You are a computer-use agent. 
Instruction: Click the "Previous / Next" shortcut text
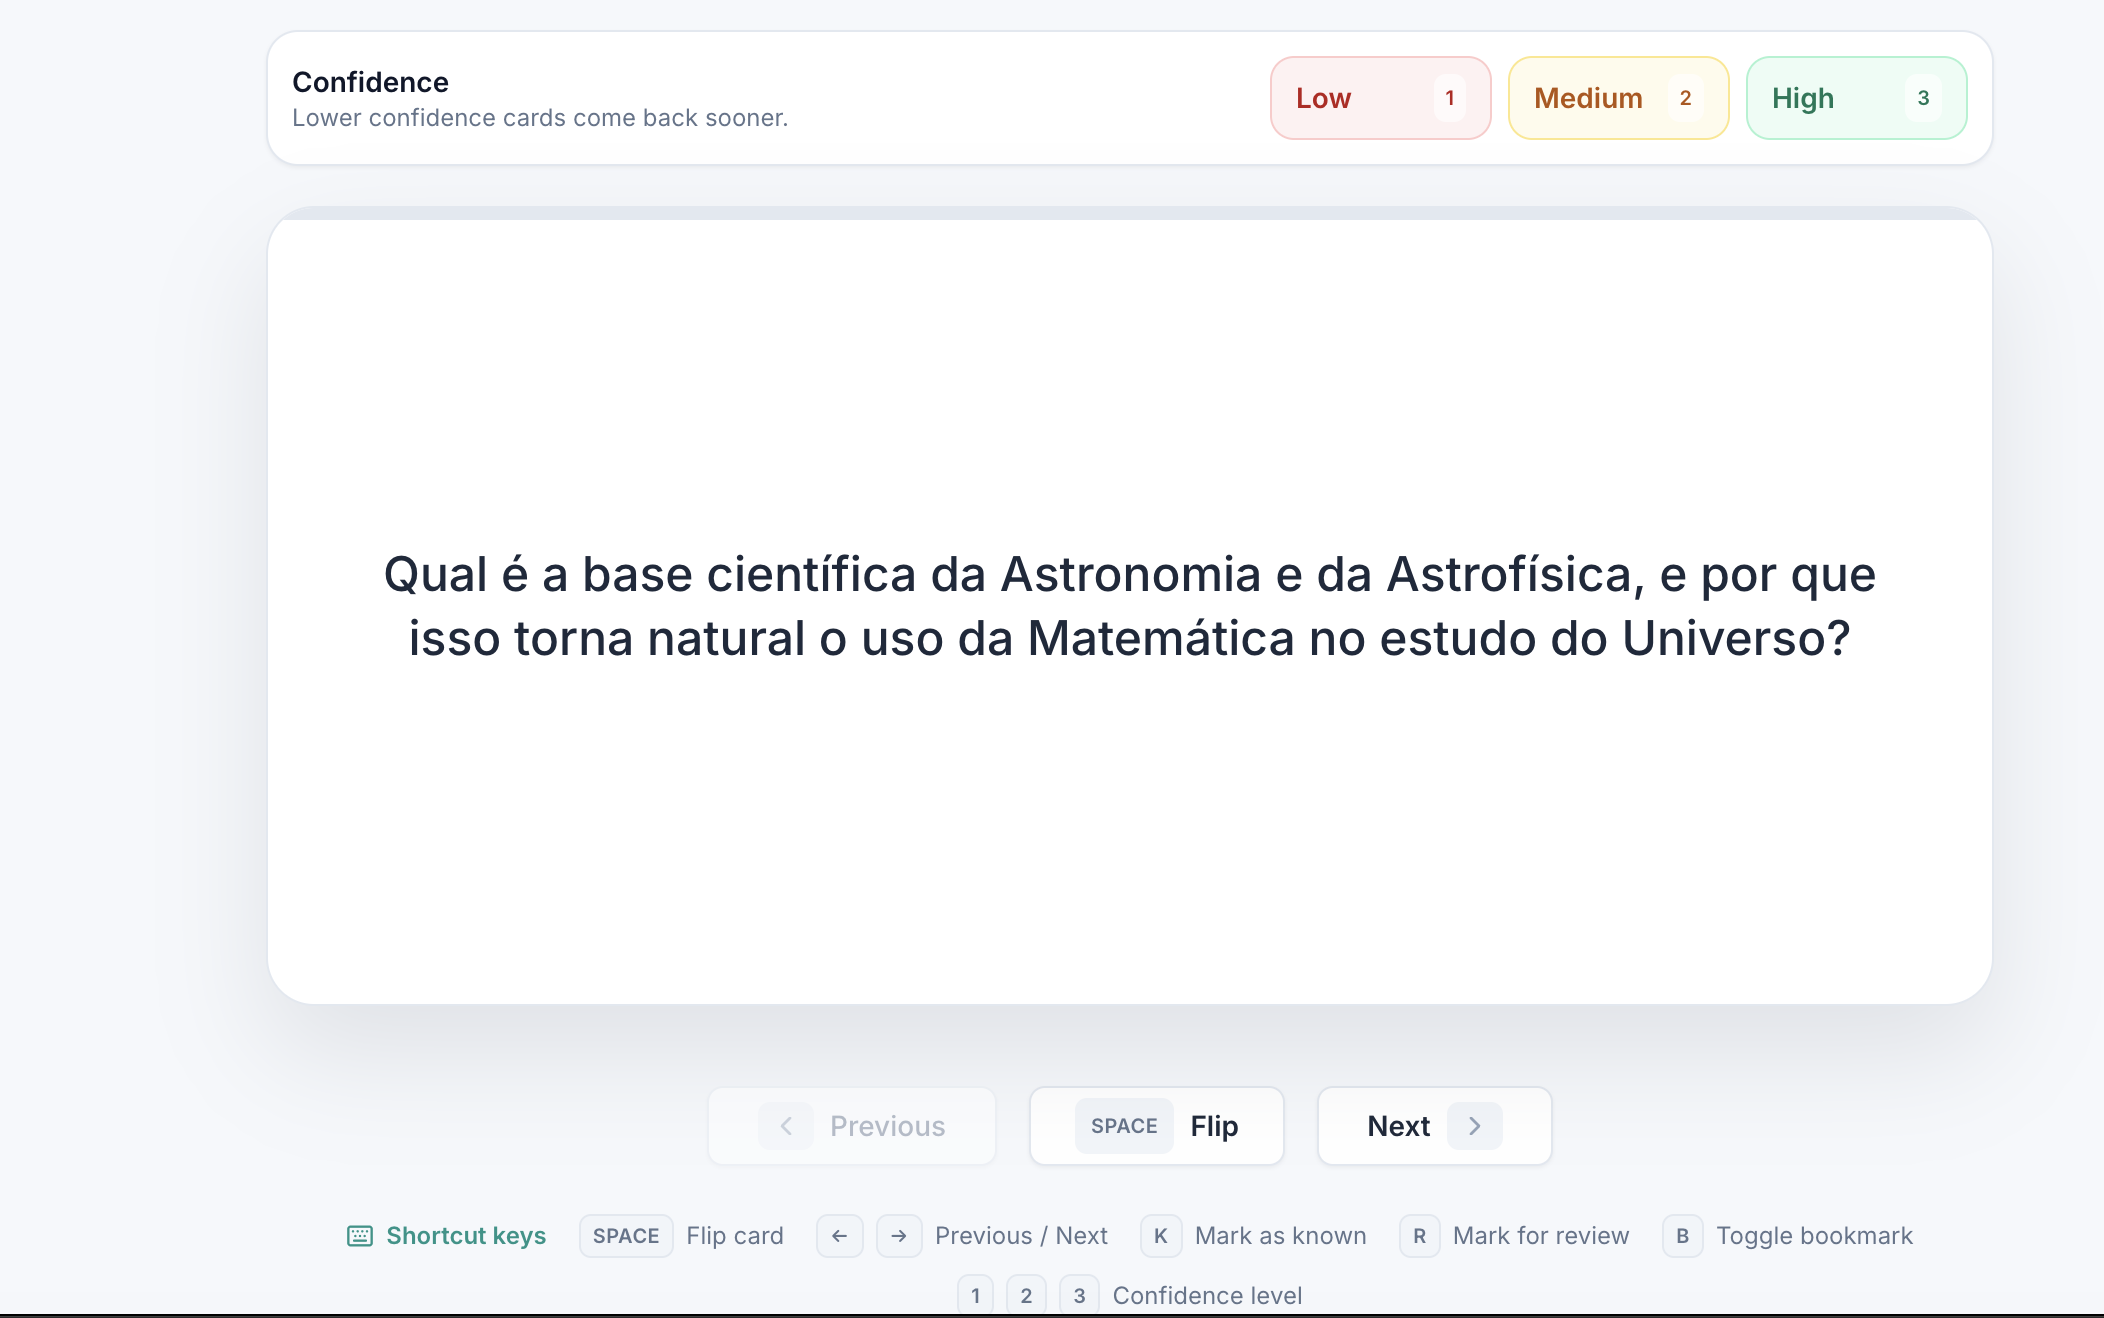tap(1021, 1236)
